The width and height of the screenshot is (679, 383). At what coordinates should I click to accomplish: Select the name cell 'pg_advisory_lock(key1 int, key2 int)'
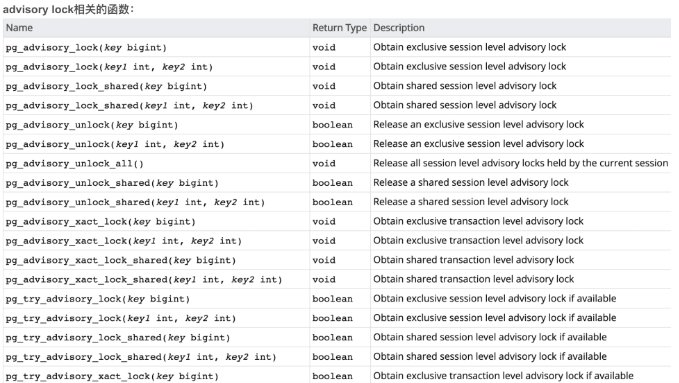pos(109,67)
